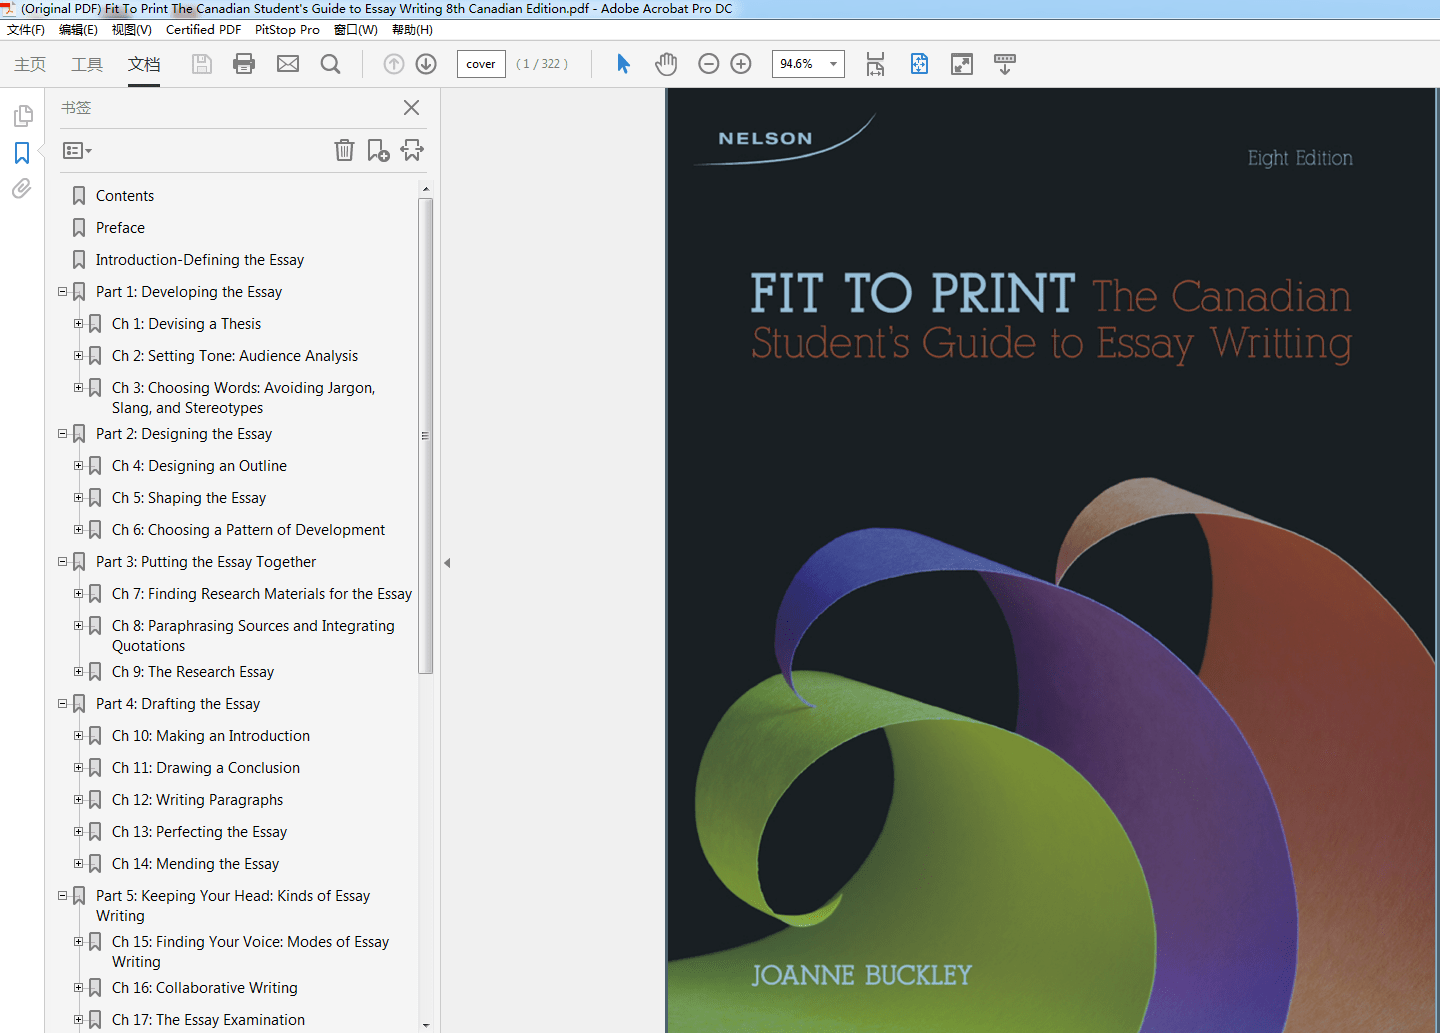Open the 帮助(H) menu
Viewport: 1440px width, 1033px height.
(x=412, y=30)
